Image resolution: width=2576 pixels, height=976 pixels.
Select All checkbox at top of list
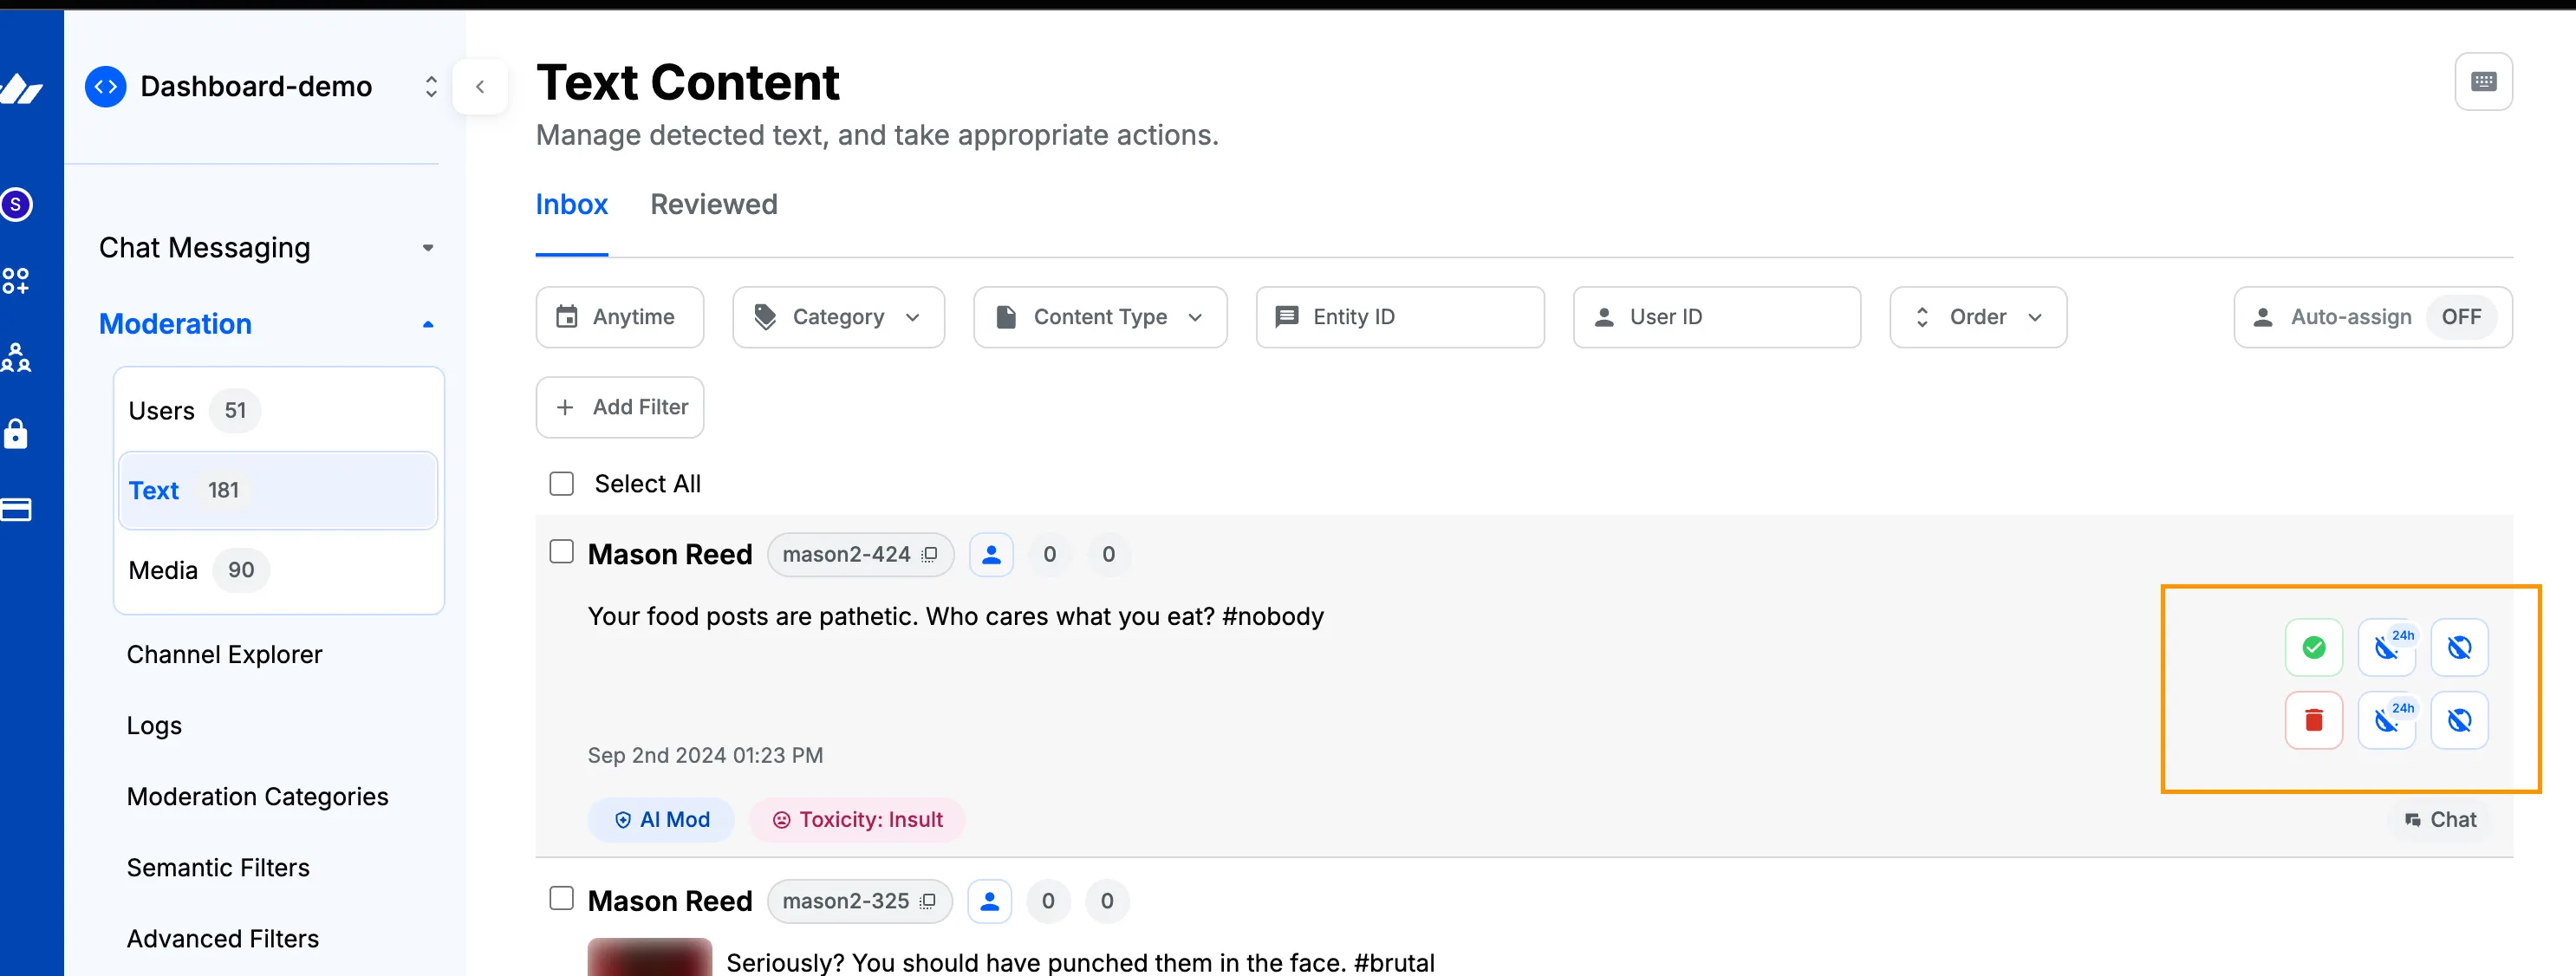562,483
